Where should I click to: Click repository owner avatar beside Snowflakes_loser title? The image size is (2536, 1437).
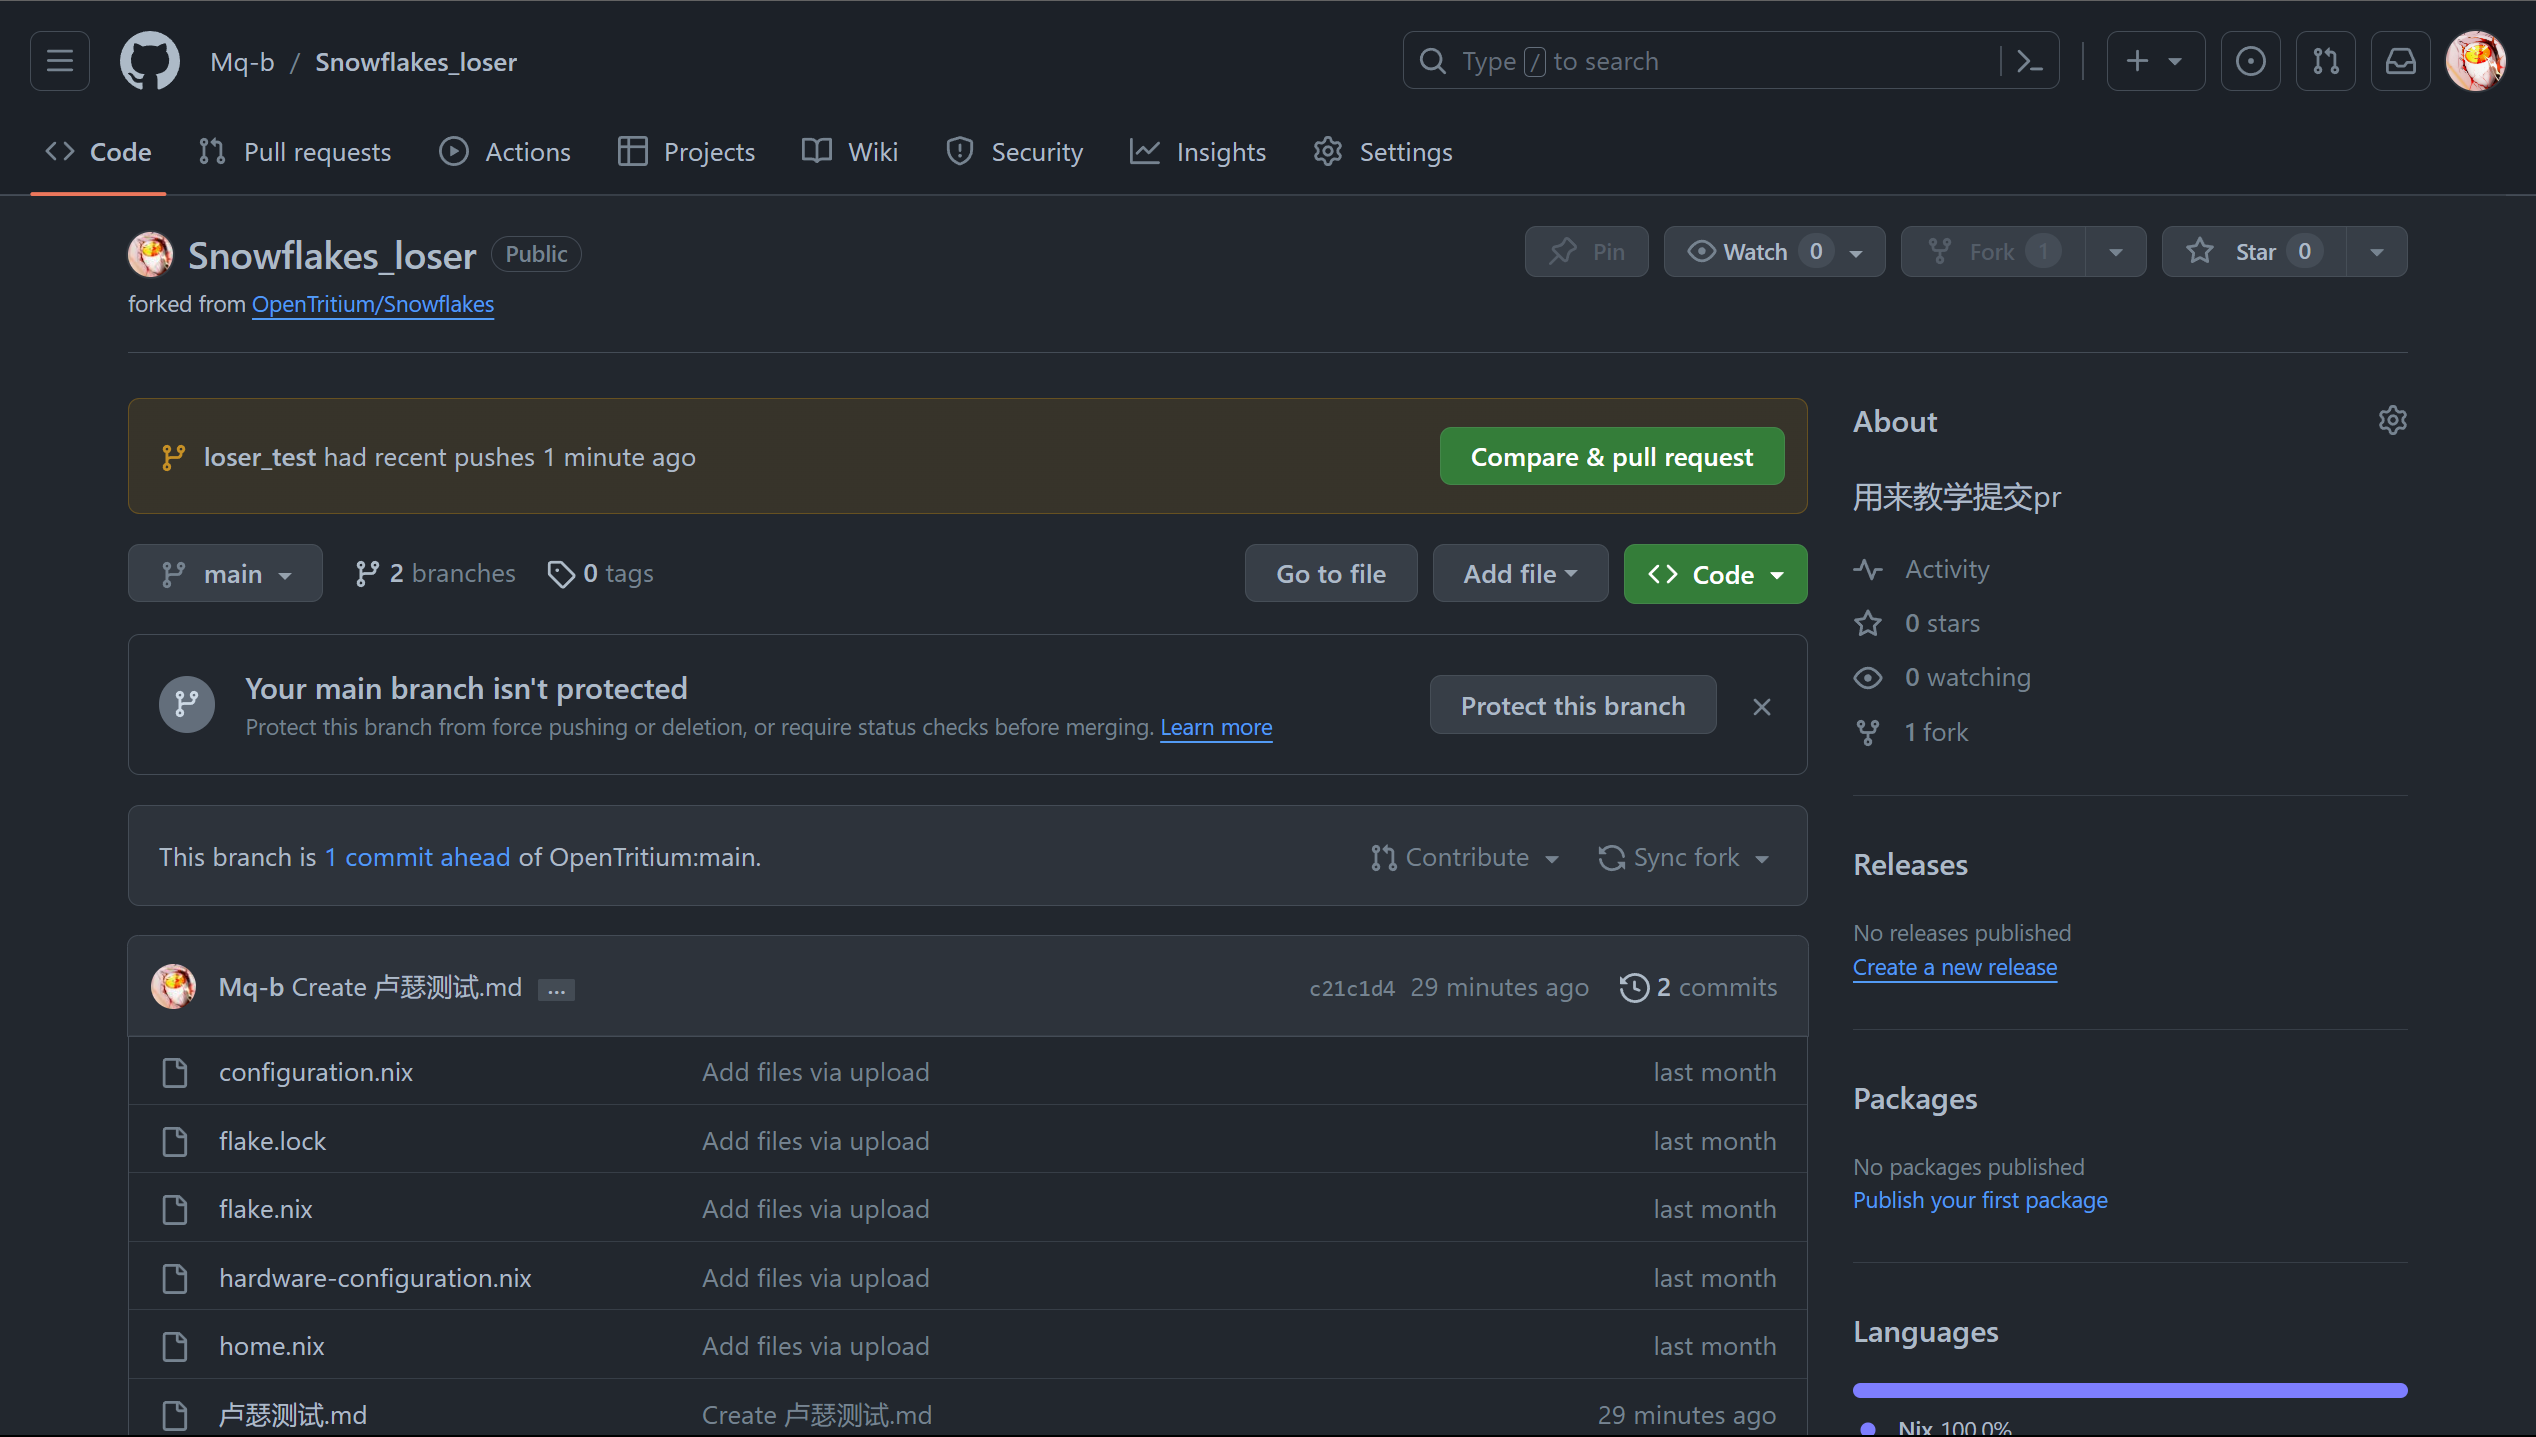[x=151, y=255]
